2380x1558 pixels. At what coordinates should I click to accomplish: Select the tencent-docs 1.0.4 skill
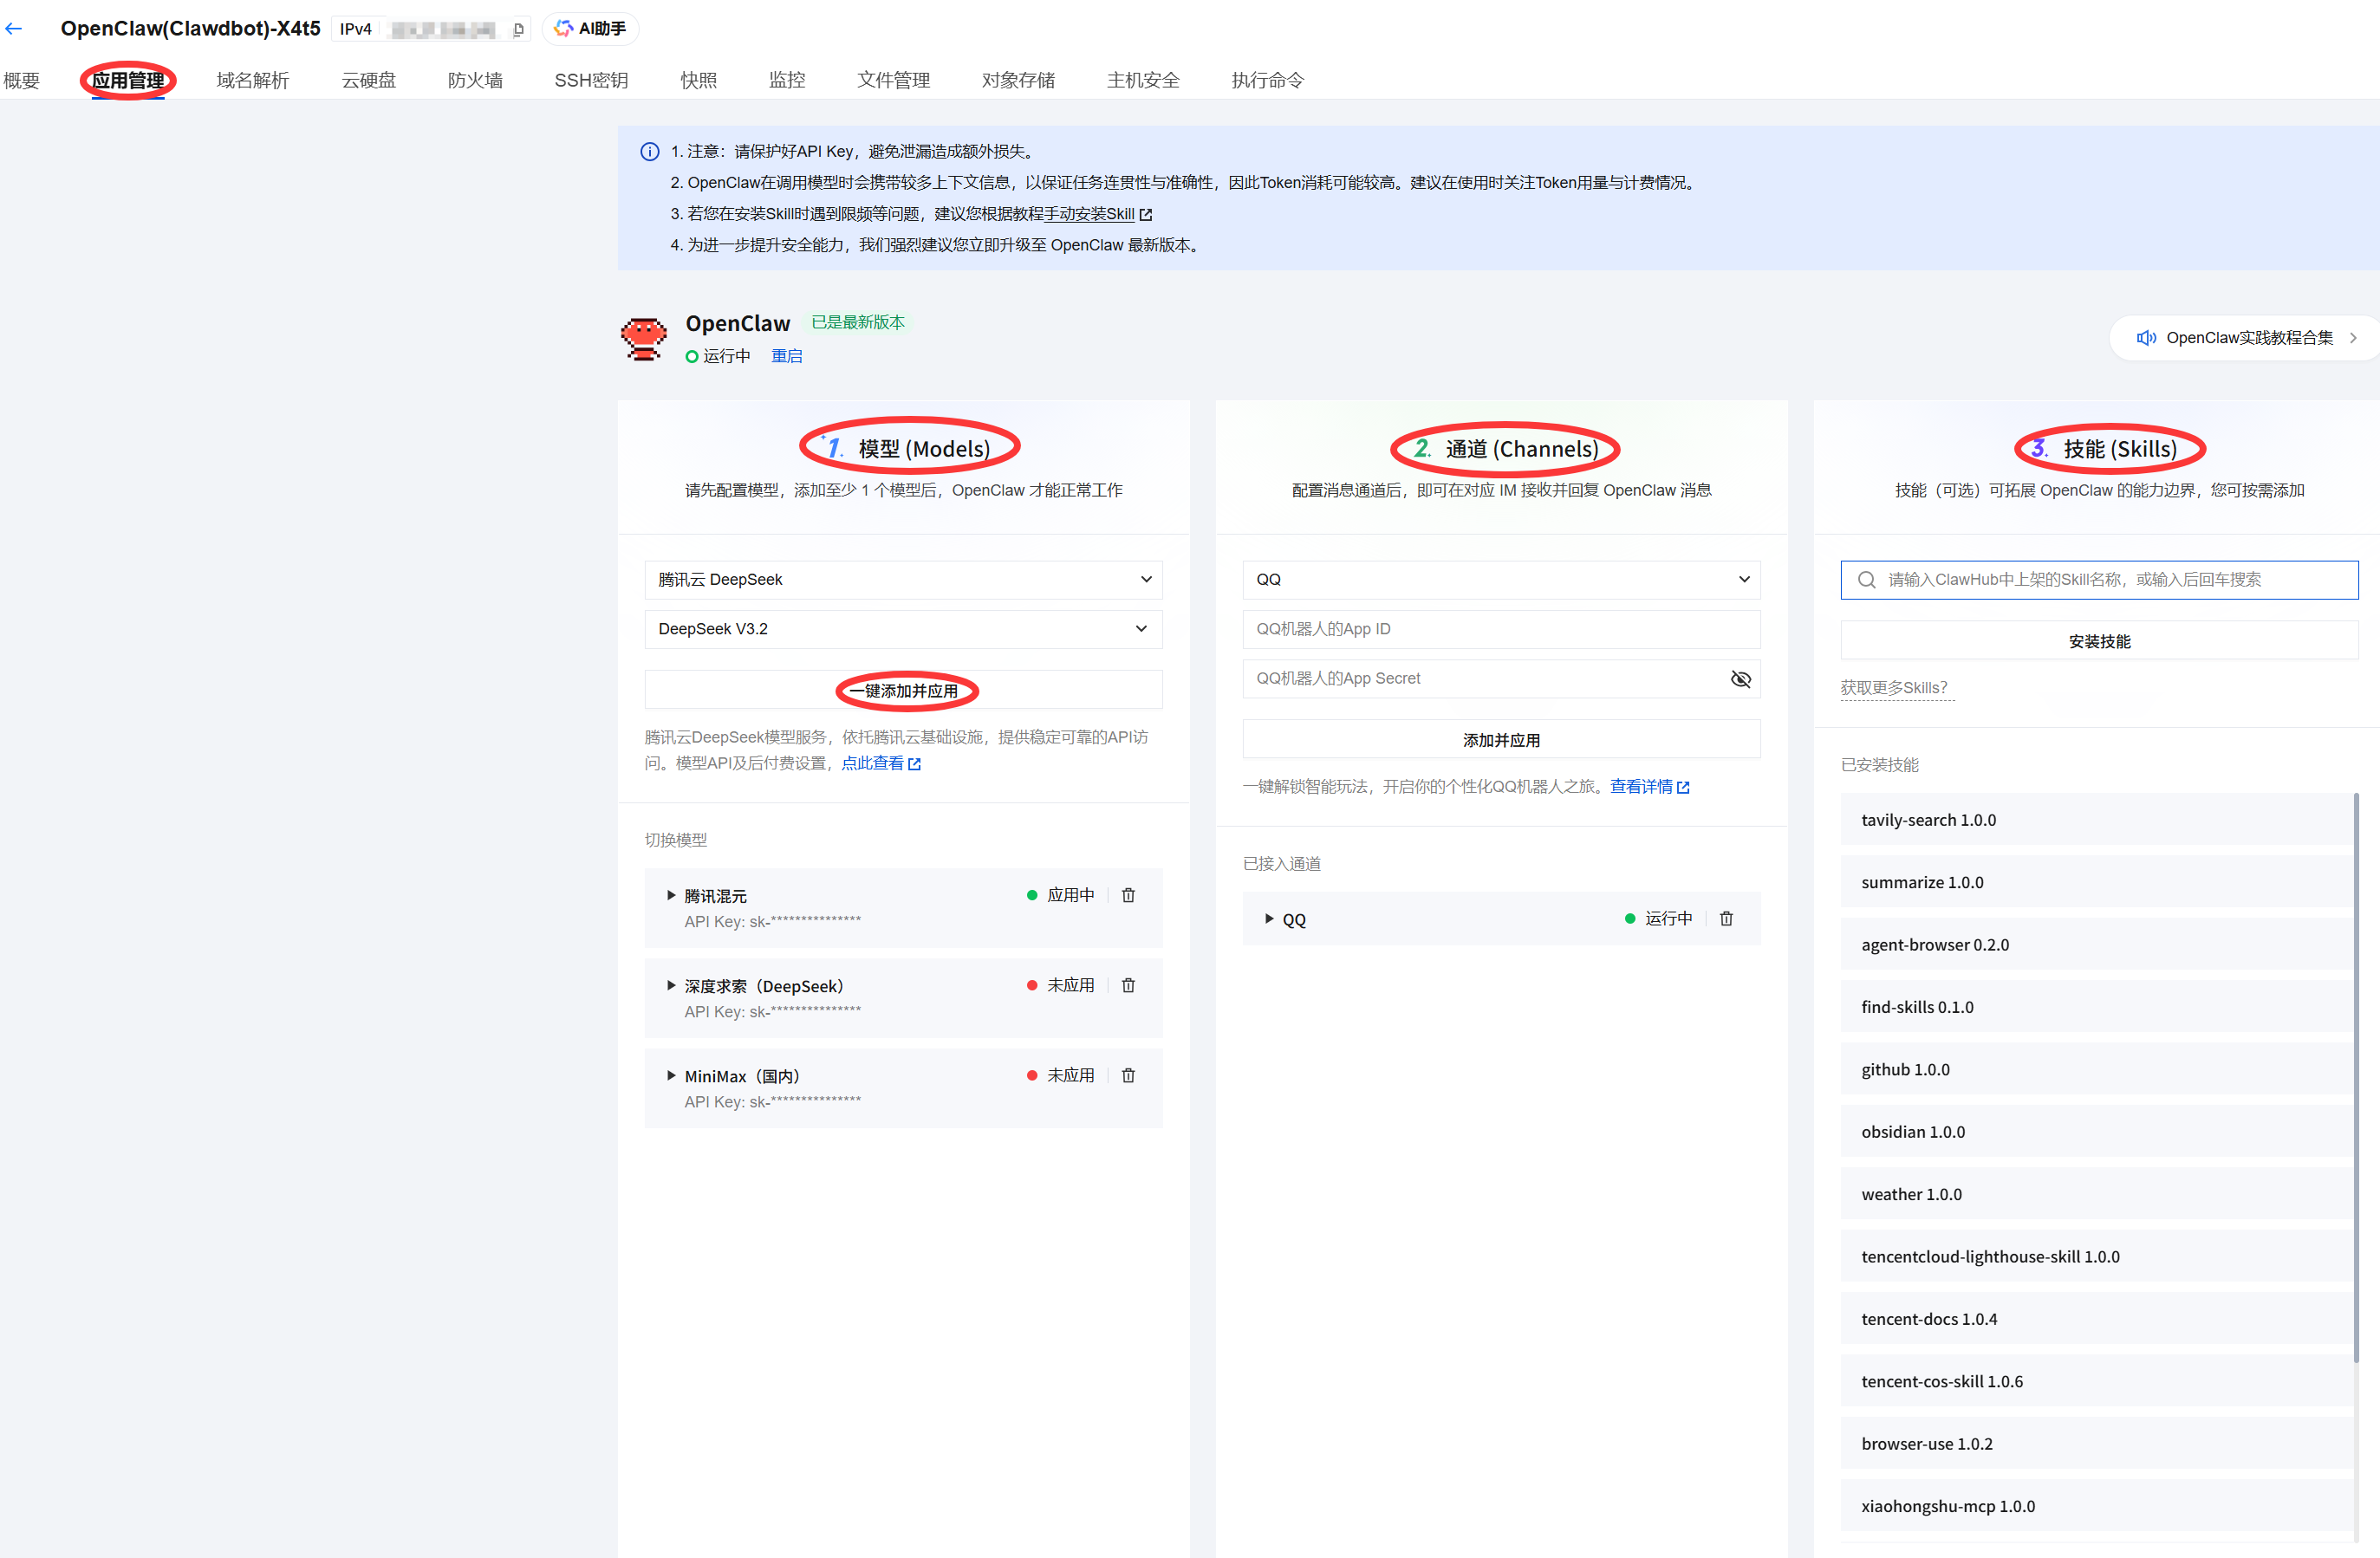[x=2096, y=1319]
